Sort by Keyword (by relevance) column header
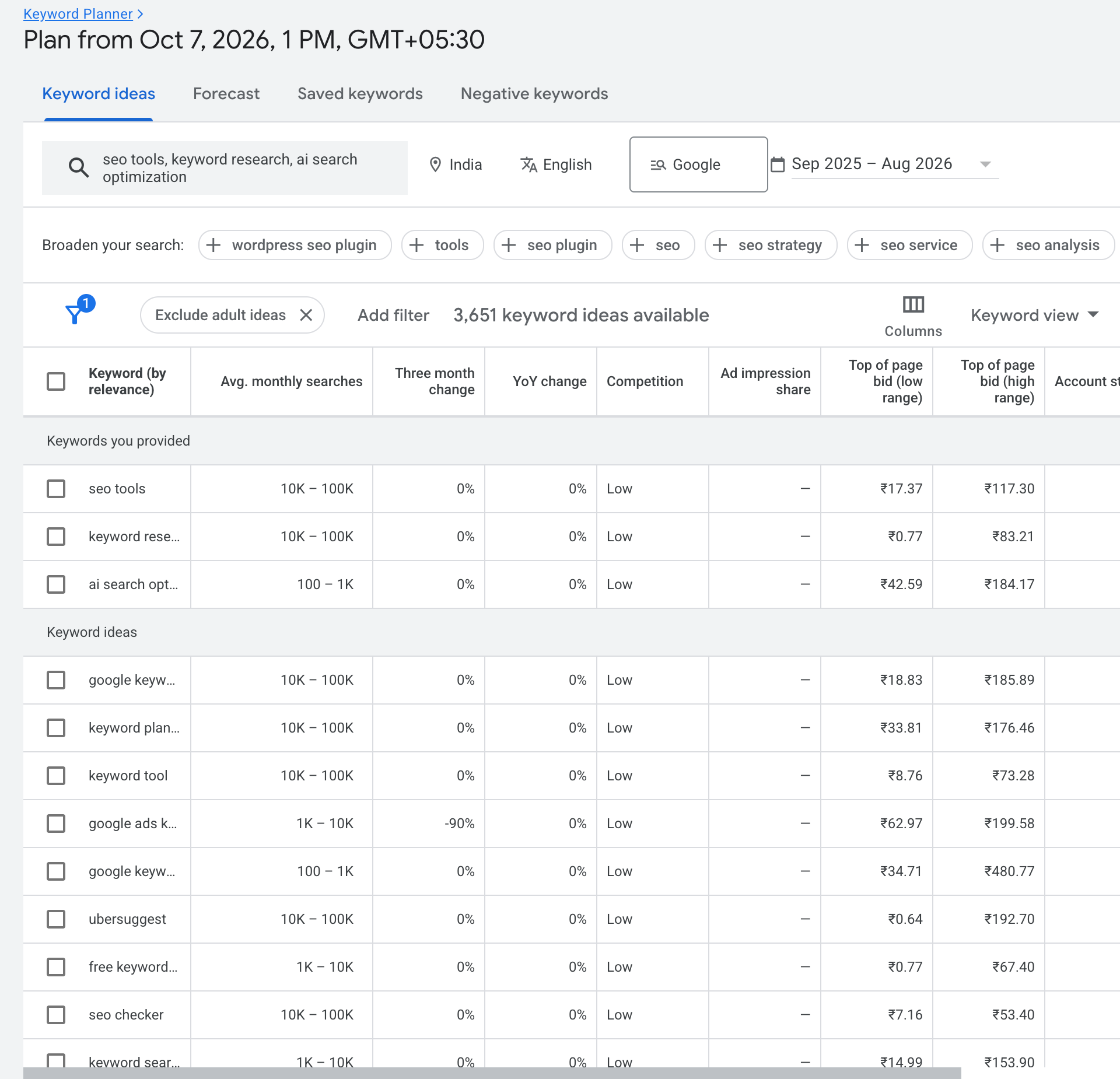1120x1079 pixels. click(127, 381)
